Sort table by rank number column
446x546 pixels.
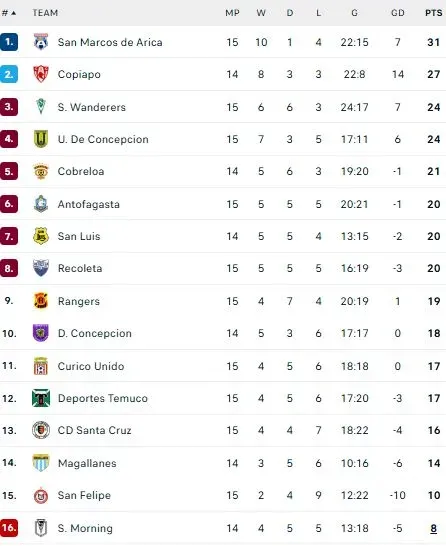pos(9,13)
